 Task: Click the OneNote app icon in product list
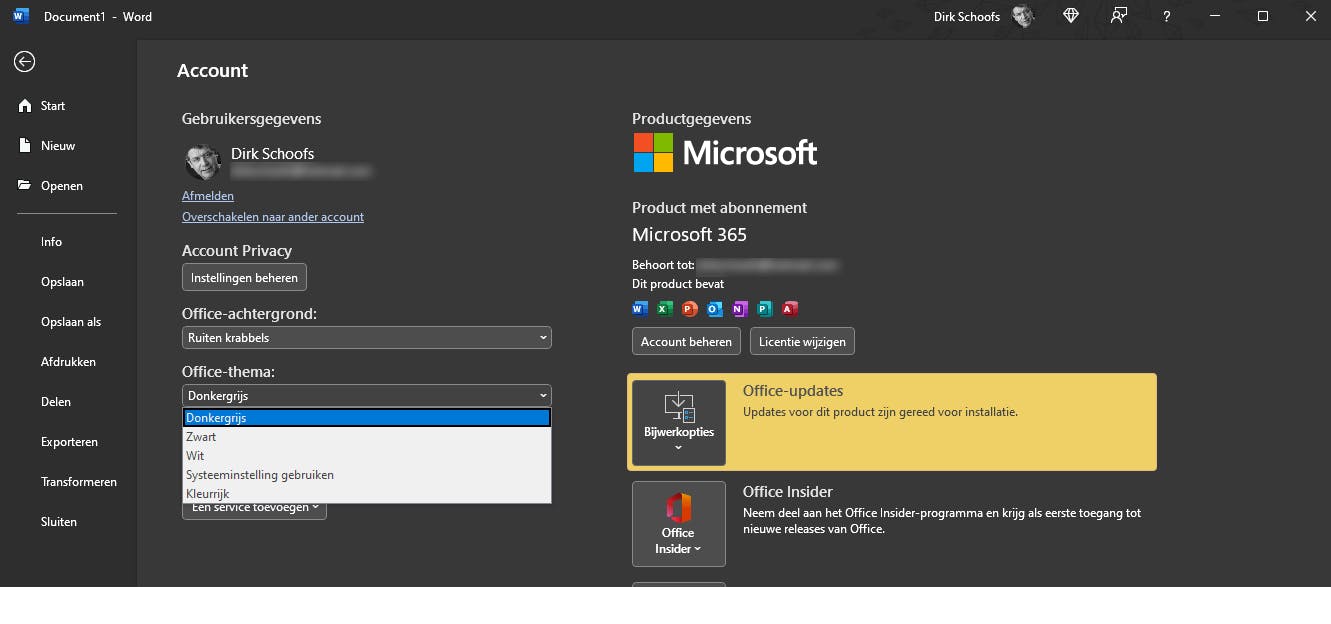coord(740,309)
